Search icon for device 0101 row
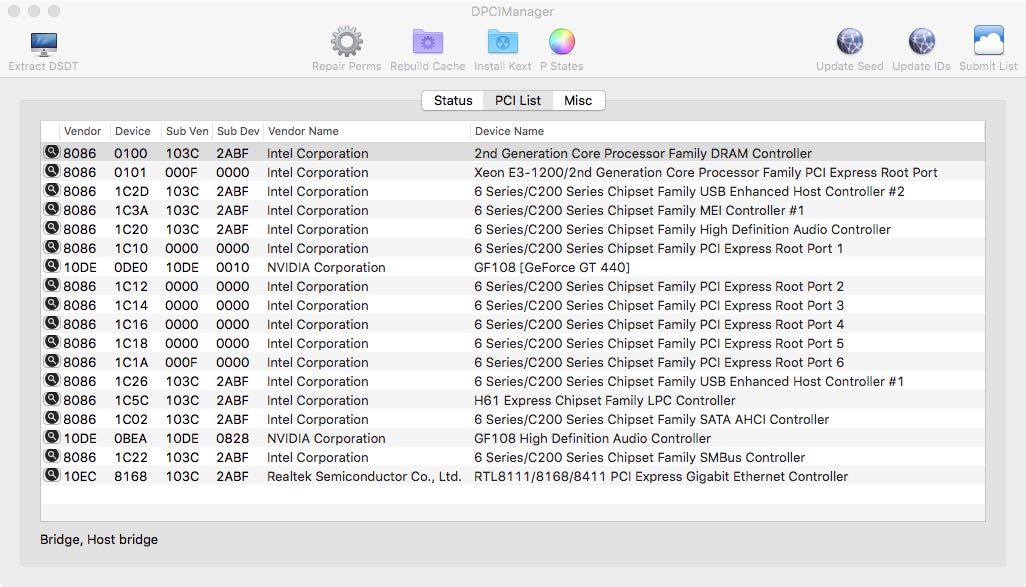Screen dimensions: 1026x587 52,171
